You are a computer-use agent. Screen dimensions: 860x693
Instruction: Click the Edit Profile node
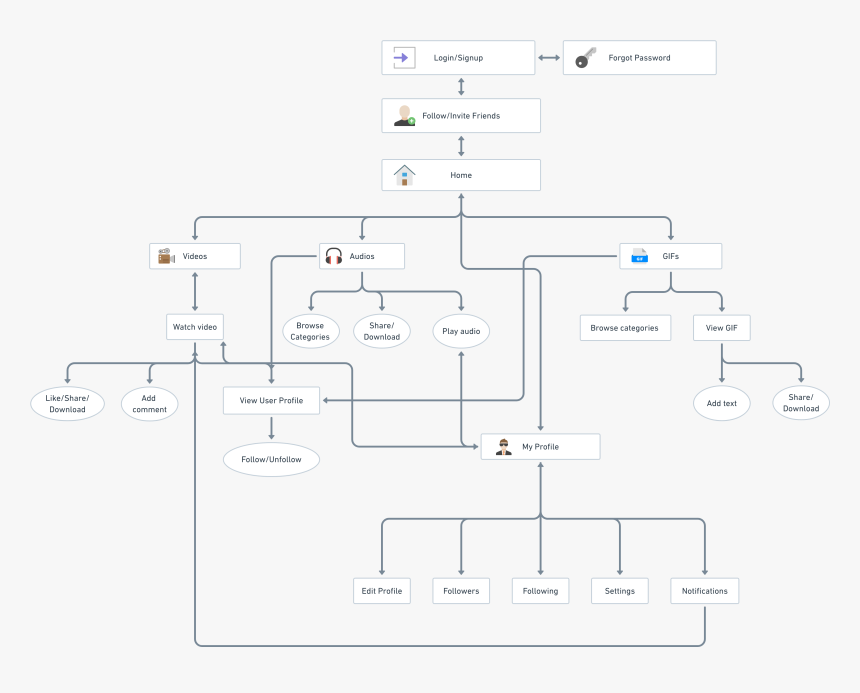pos(381,590)
